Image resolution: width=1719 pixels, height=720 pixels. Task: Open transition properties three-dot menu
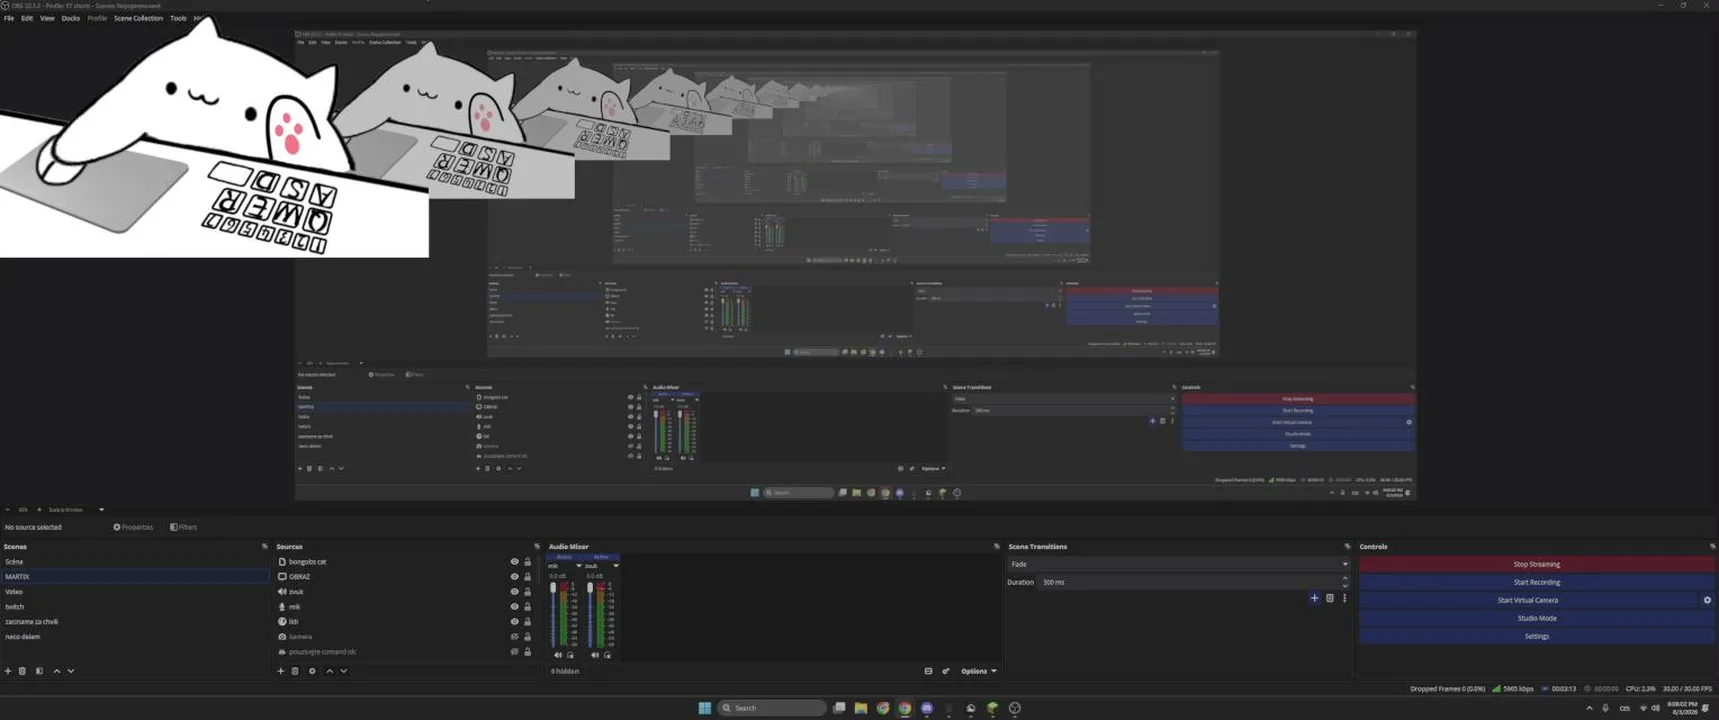(x=1344, y=598)
